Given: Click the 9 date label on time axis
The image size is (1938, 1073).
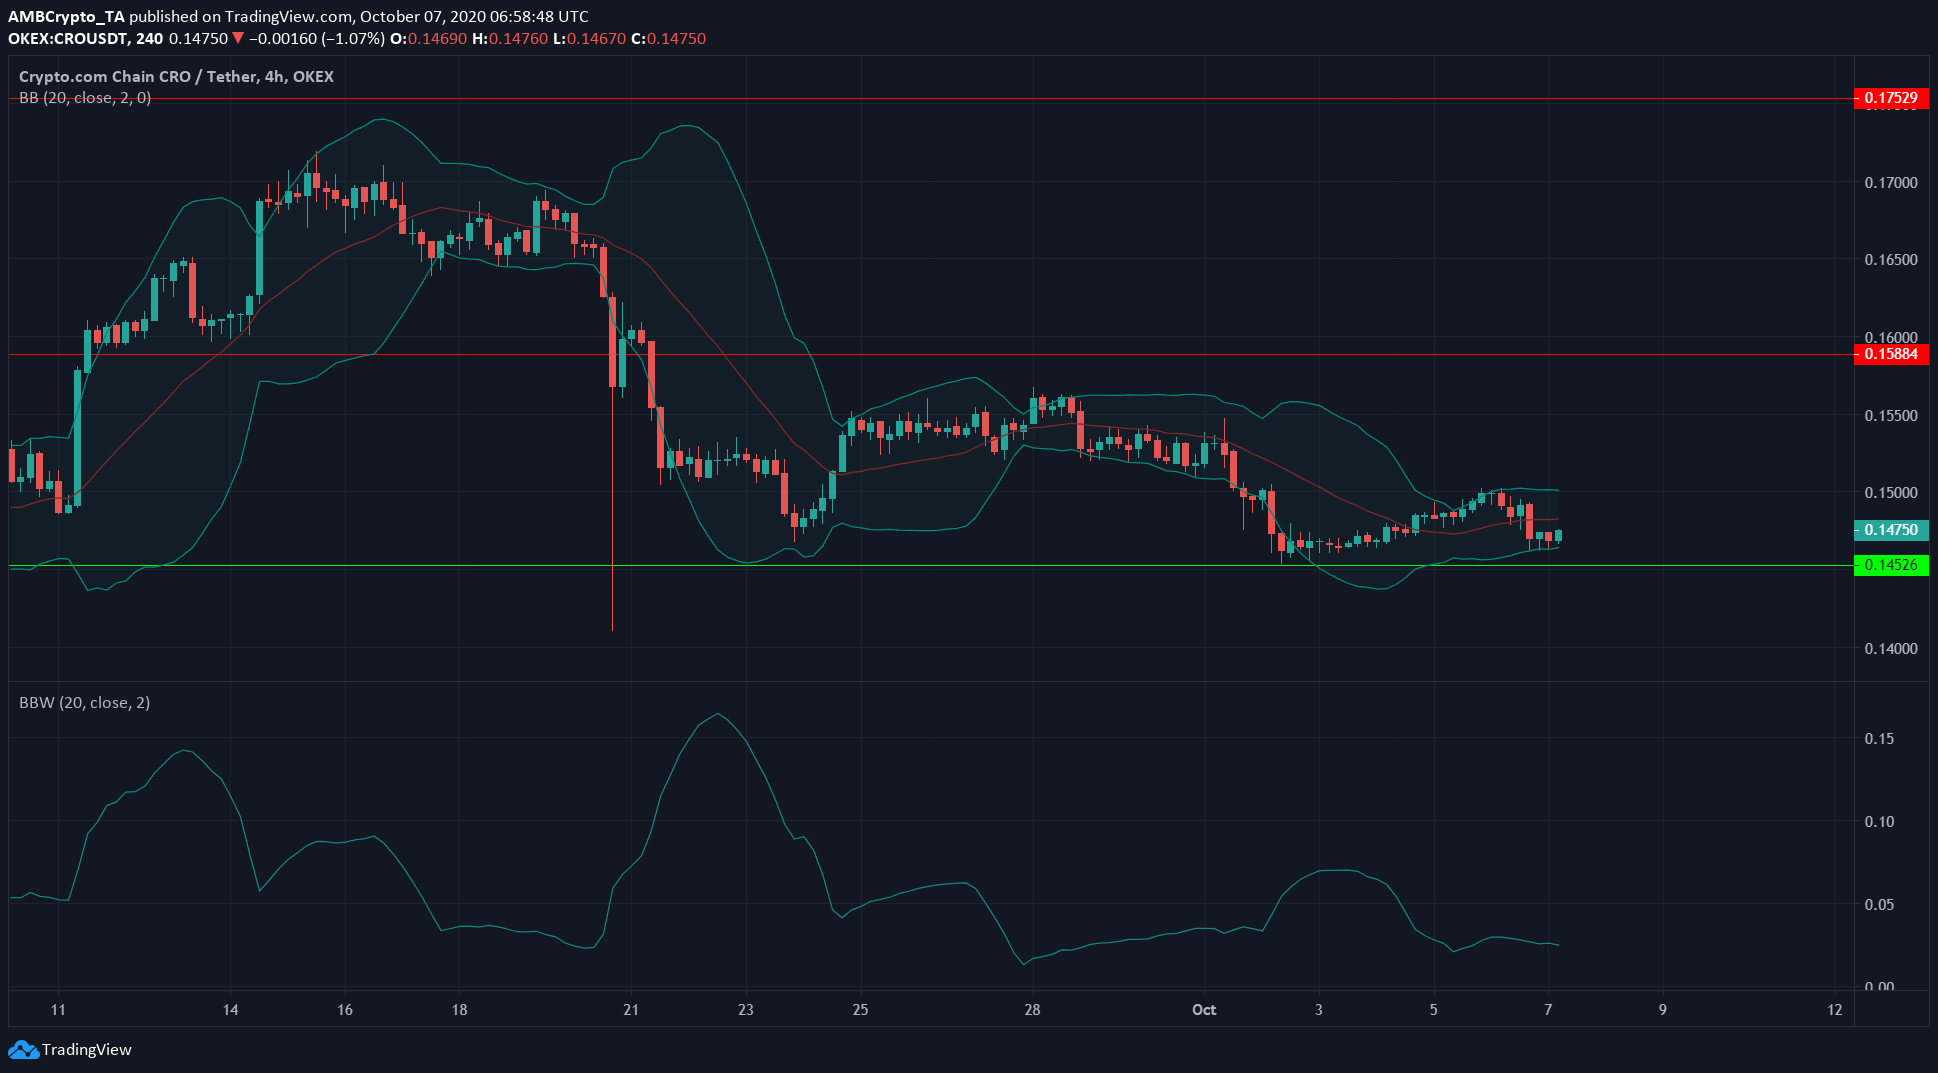Looking at the screenshot, I should 1663,1009.
